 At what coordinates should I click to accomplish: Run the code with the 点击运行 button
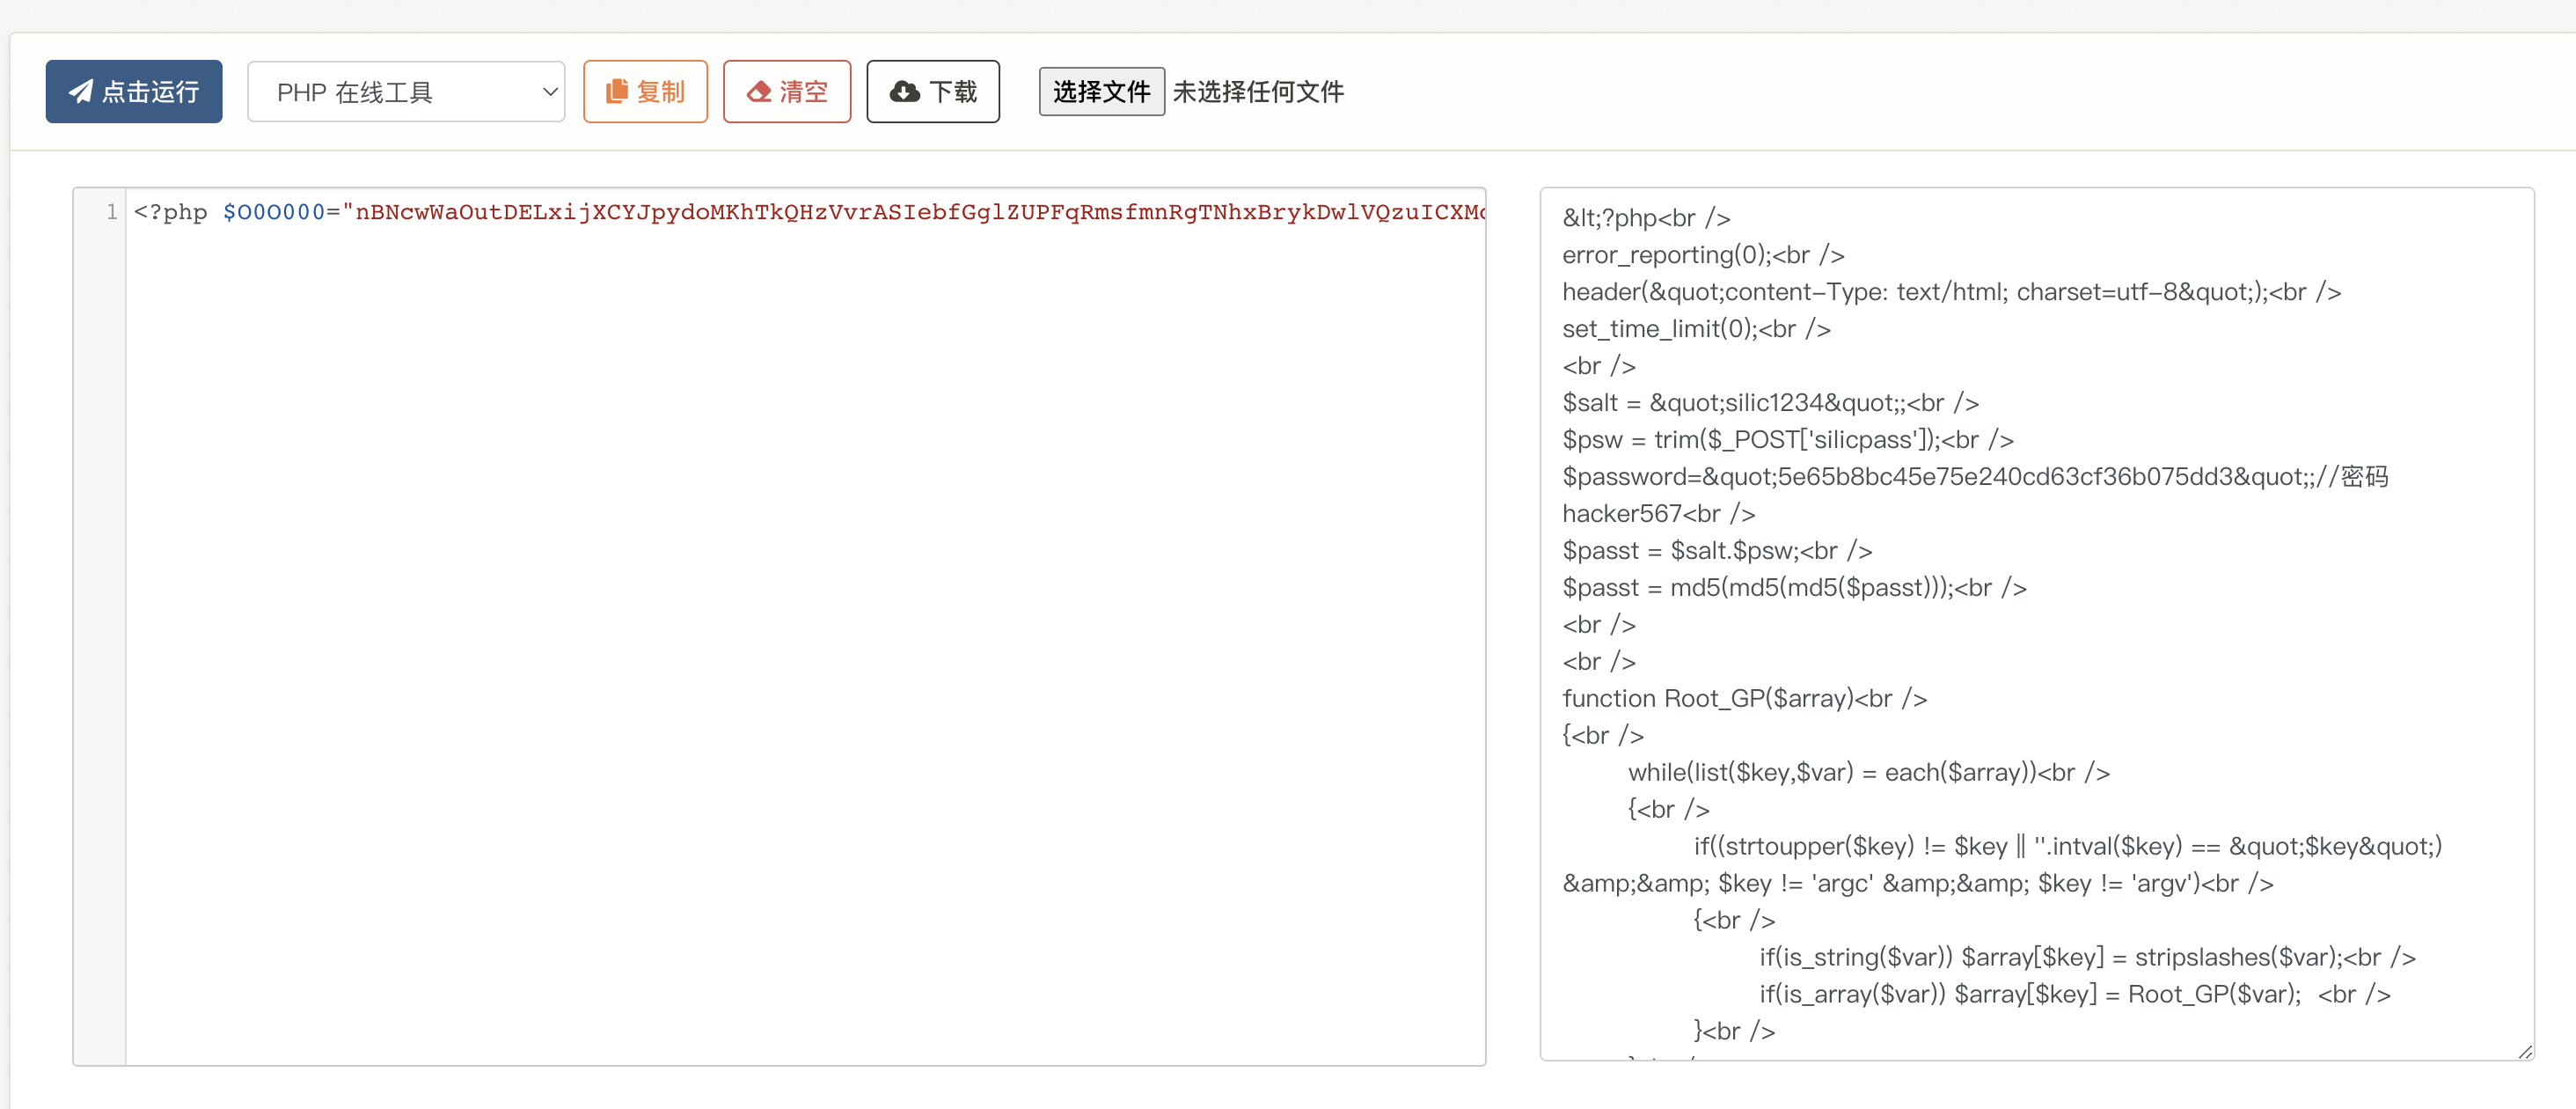point(150,92)
